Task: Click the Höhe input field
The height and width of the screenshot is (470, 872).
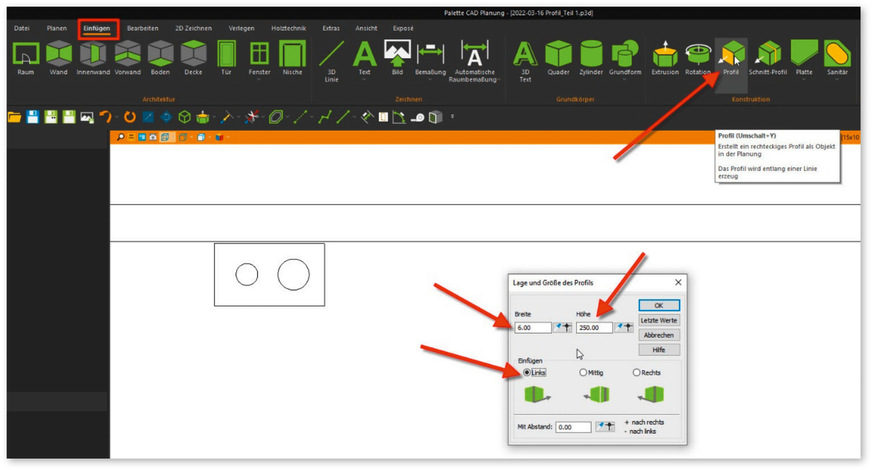Action: coord(594,327)
